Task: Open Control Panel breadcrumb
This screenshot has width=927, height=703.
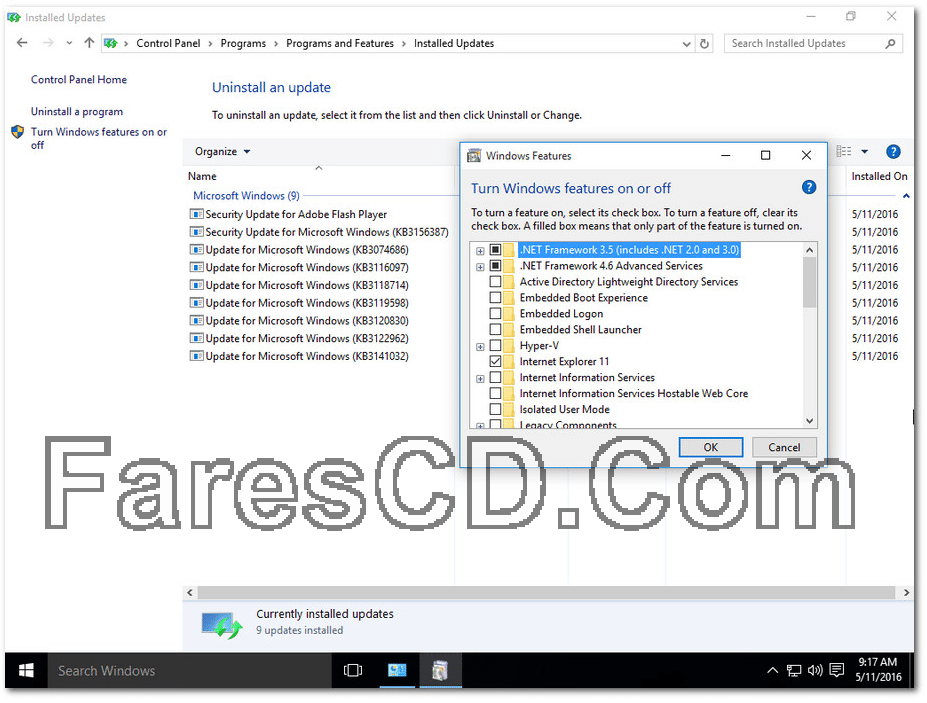Action: pyautogui.click(x=168, y=43)
